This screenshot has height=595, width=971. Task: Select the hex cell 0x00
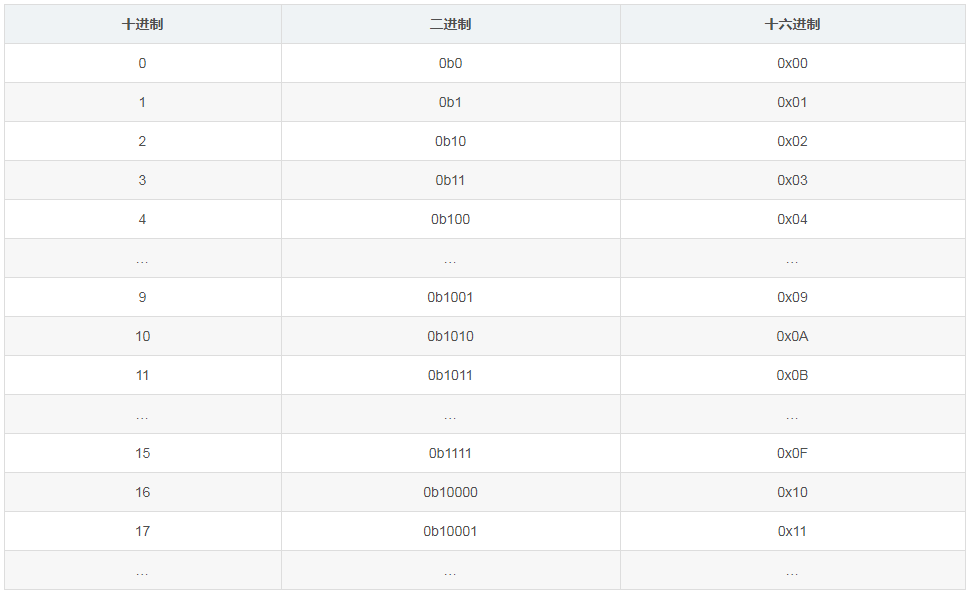(792, 63)
